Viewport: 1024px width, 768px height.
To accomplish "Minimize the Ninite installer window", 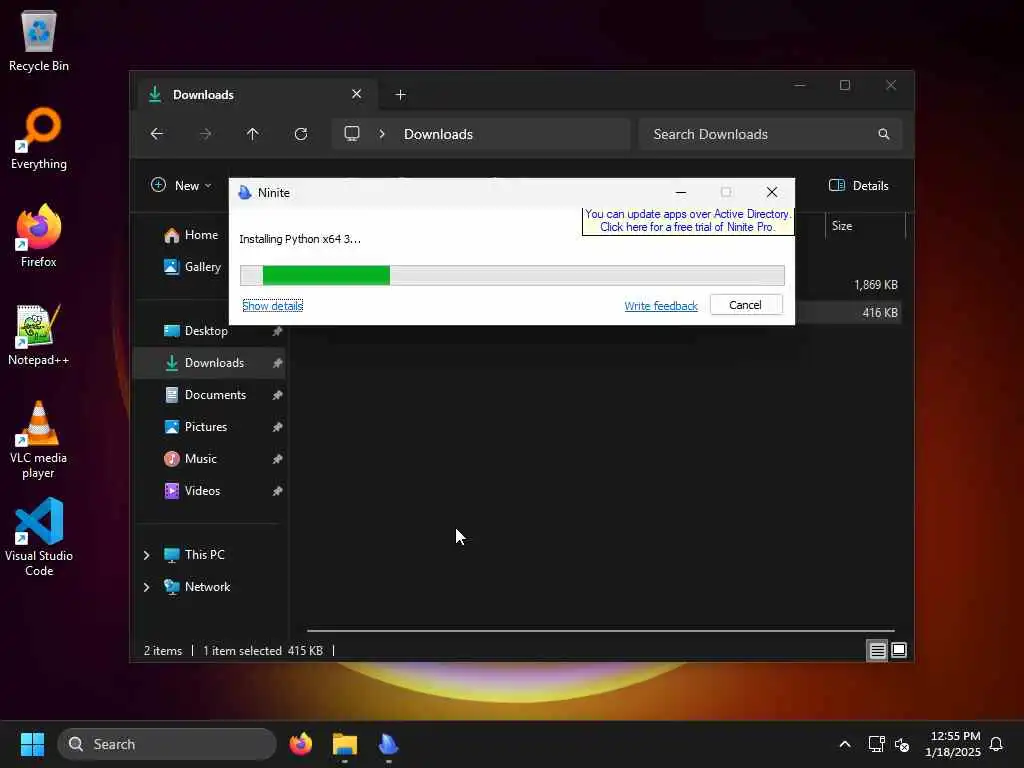I will [680, 192].
